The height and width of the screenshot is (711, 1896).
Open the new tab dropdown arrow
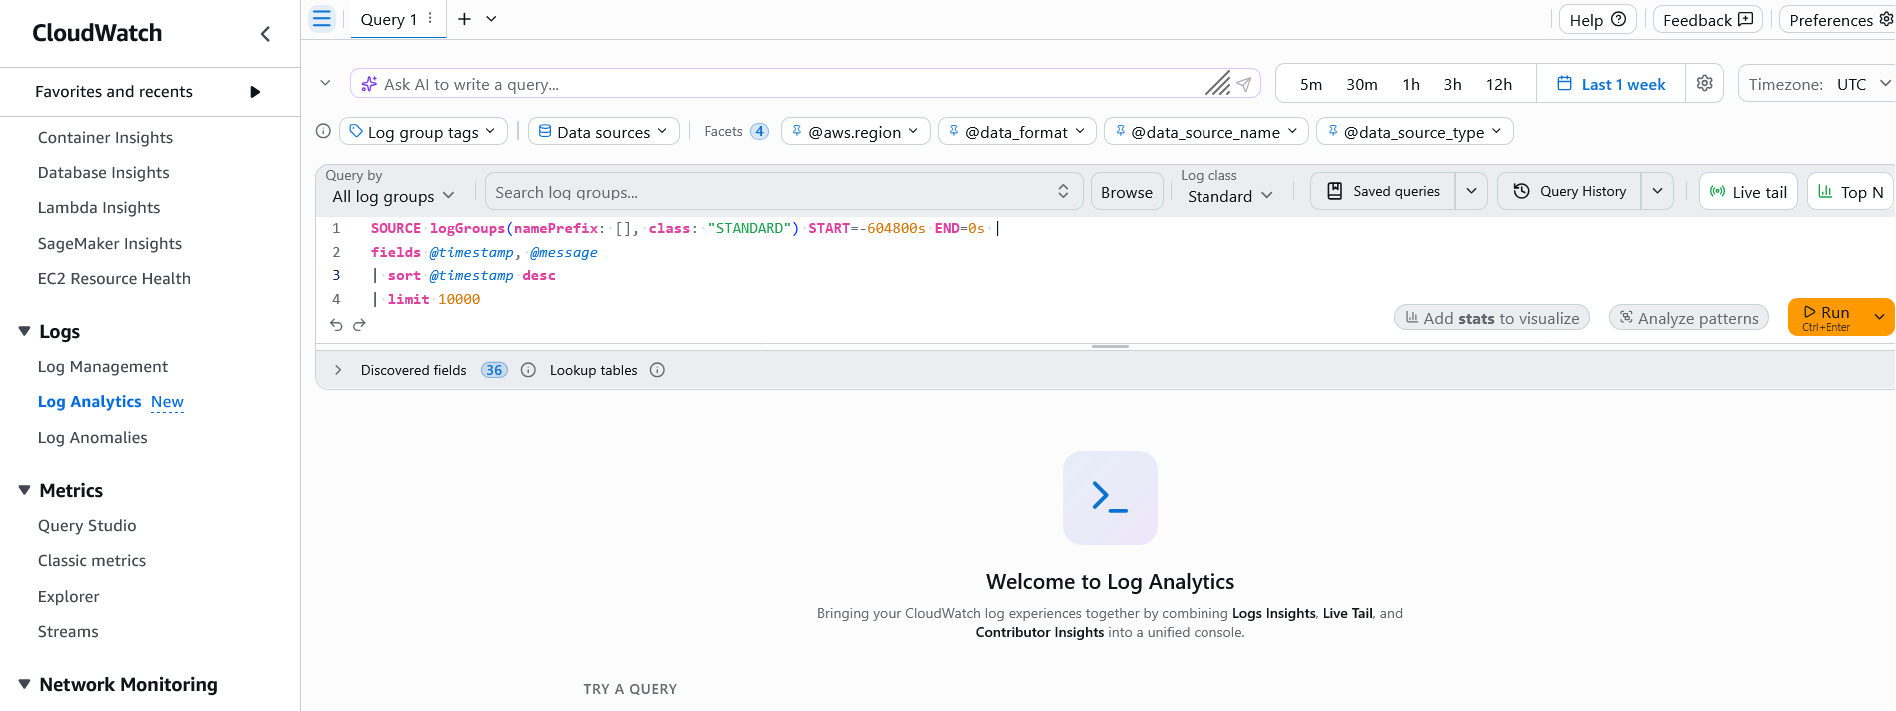(492, 19)
